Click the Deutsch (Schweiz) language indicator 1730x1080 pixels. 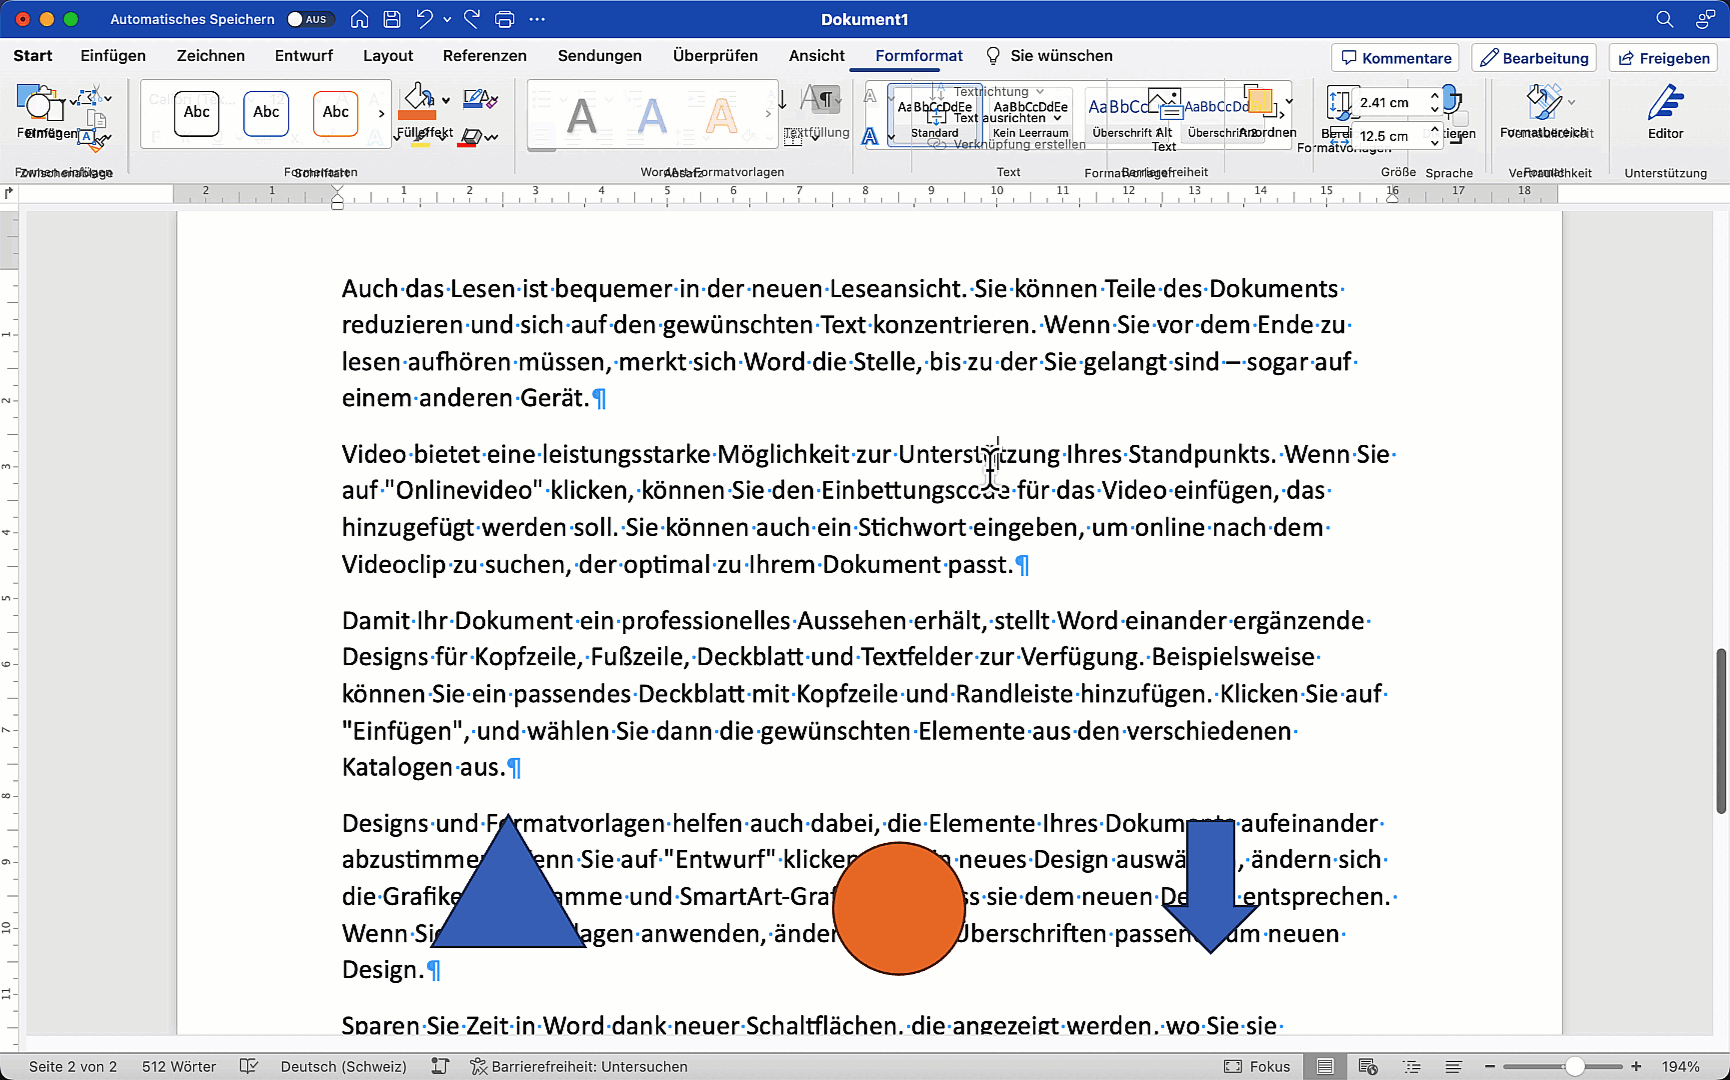tap(343, 1066)
